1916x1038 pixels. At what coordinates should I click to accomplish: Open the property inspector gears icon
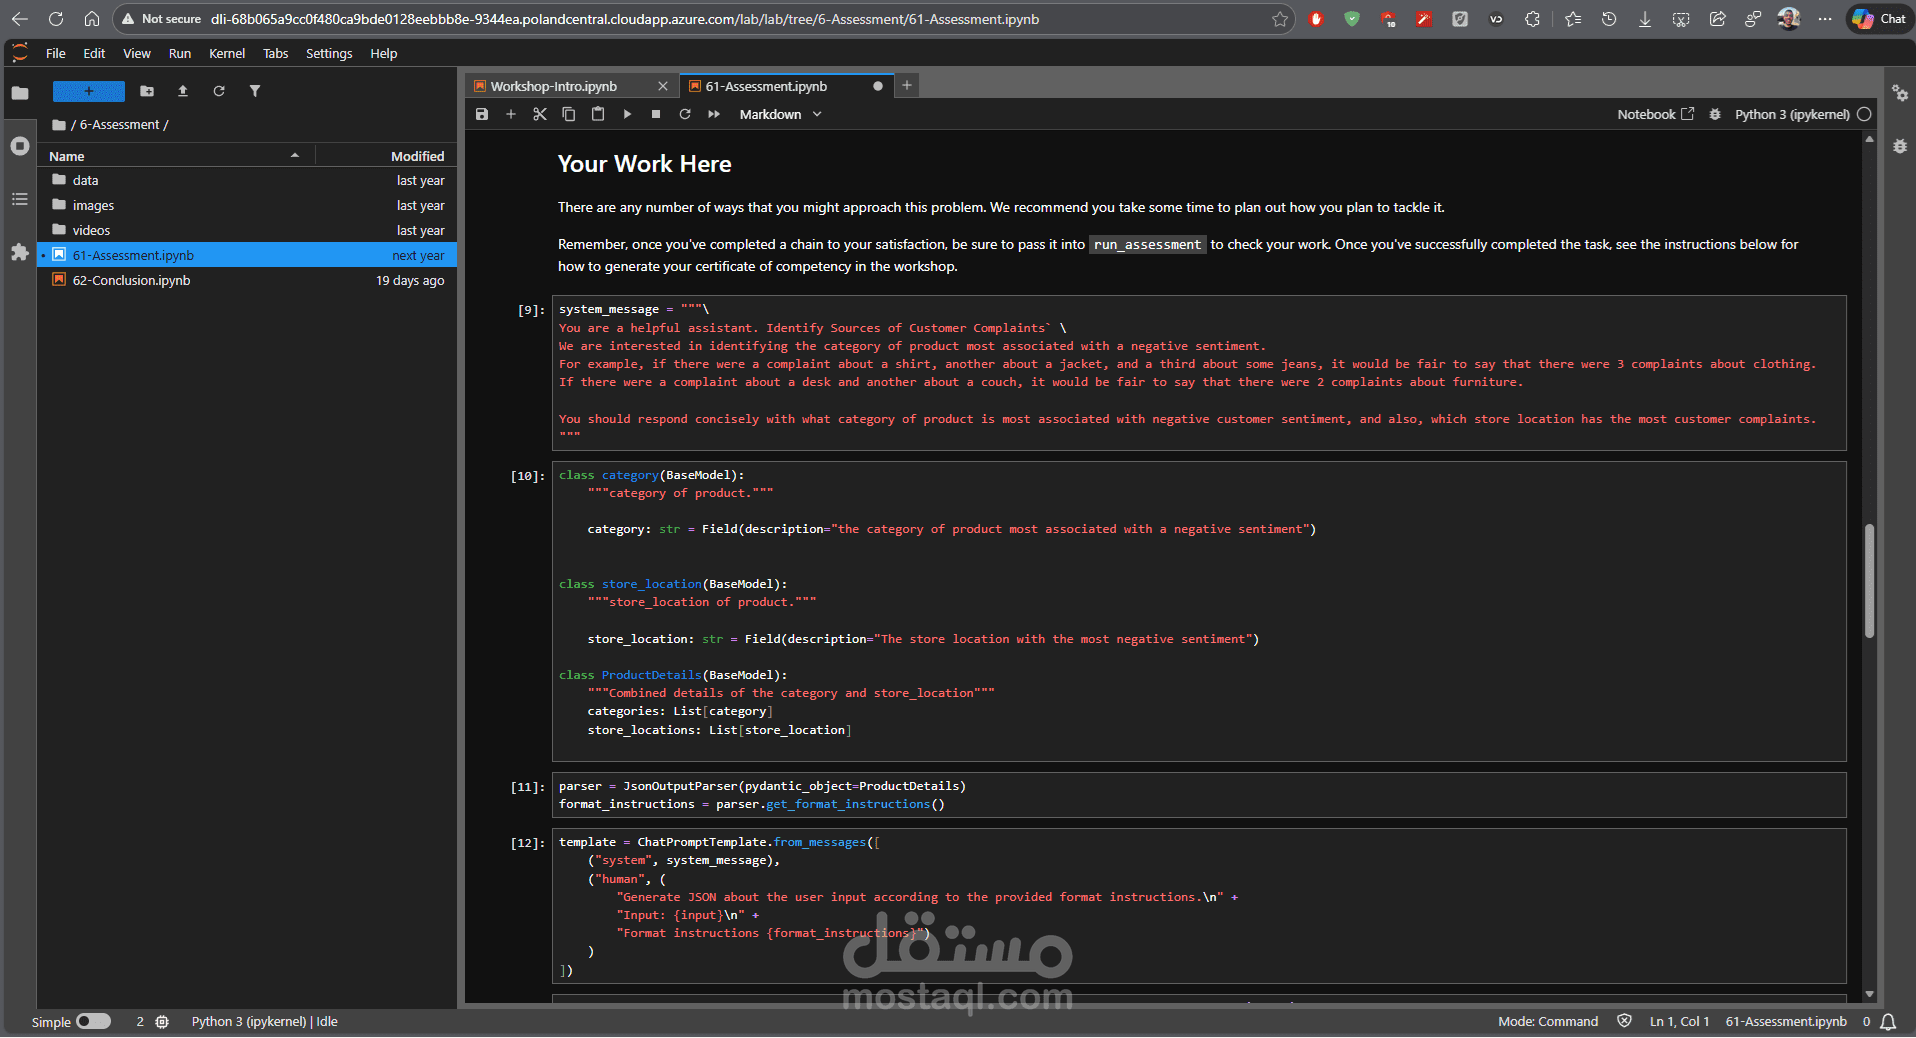pos(1900,93)
